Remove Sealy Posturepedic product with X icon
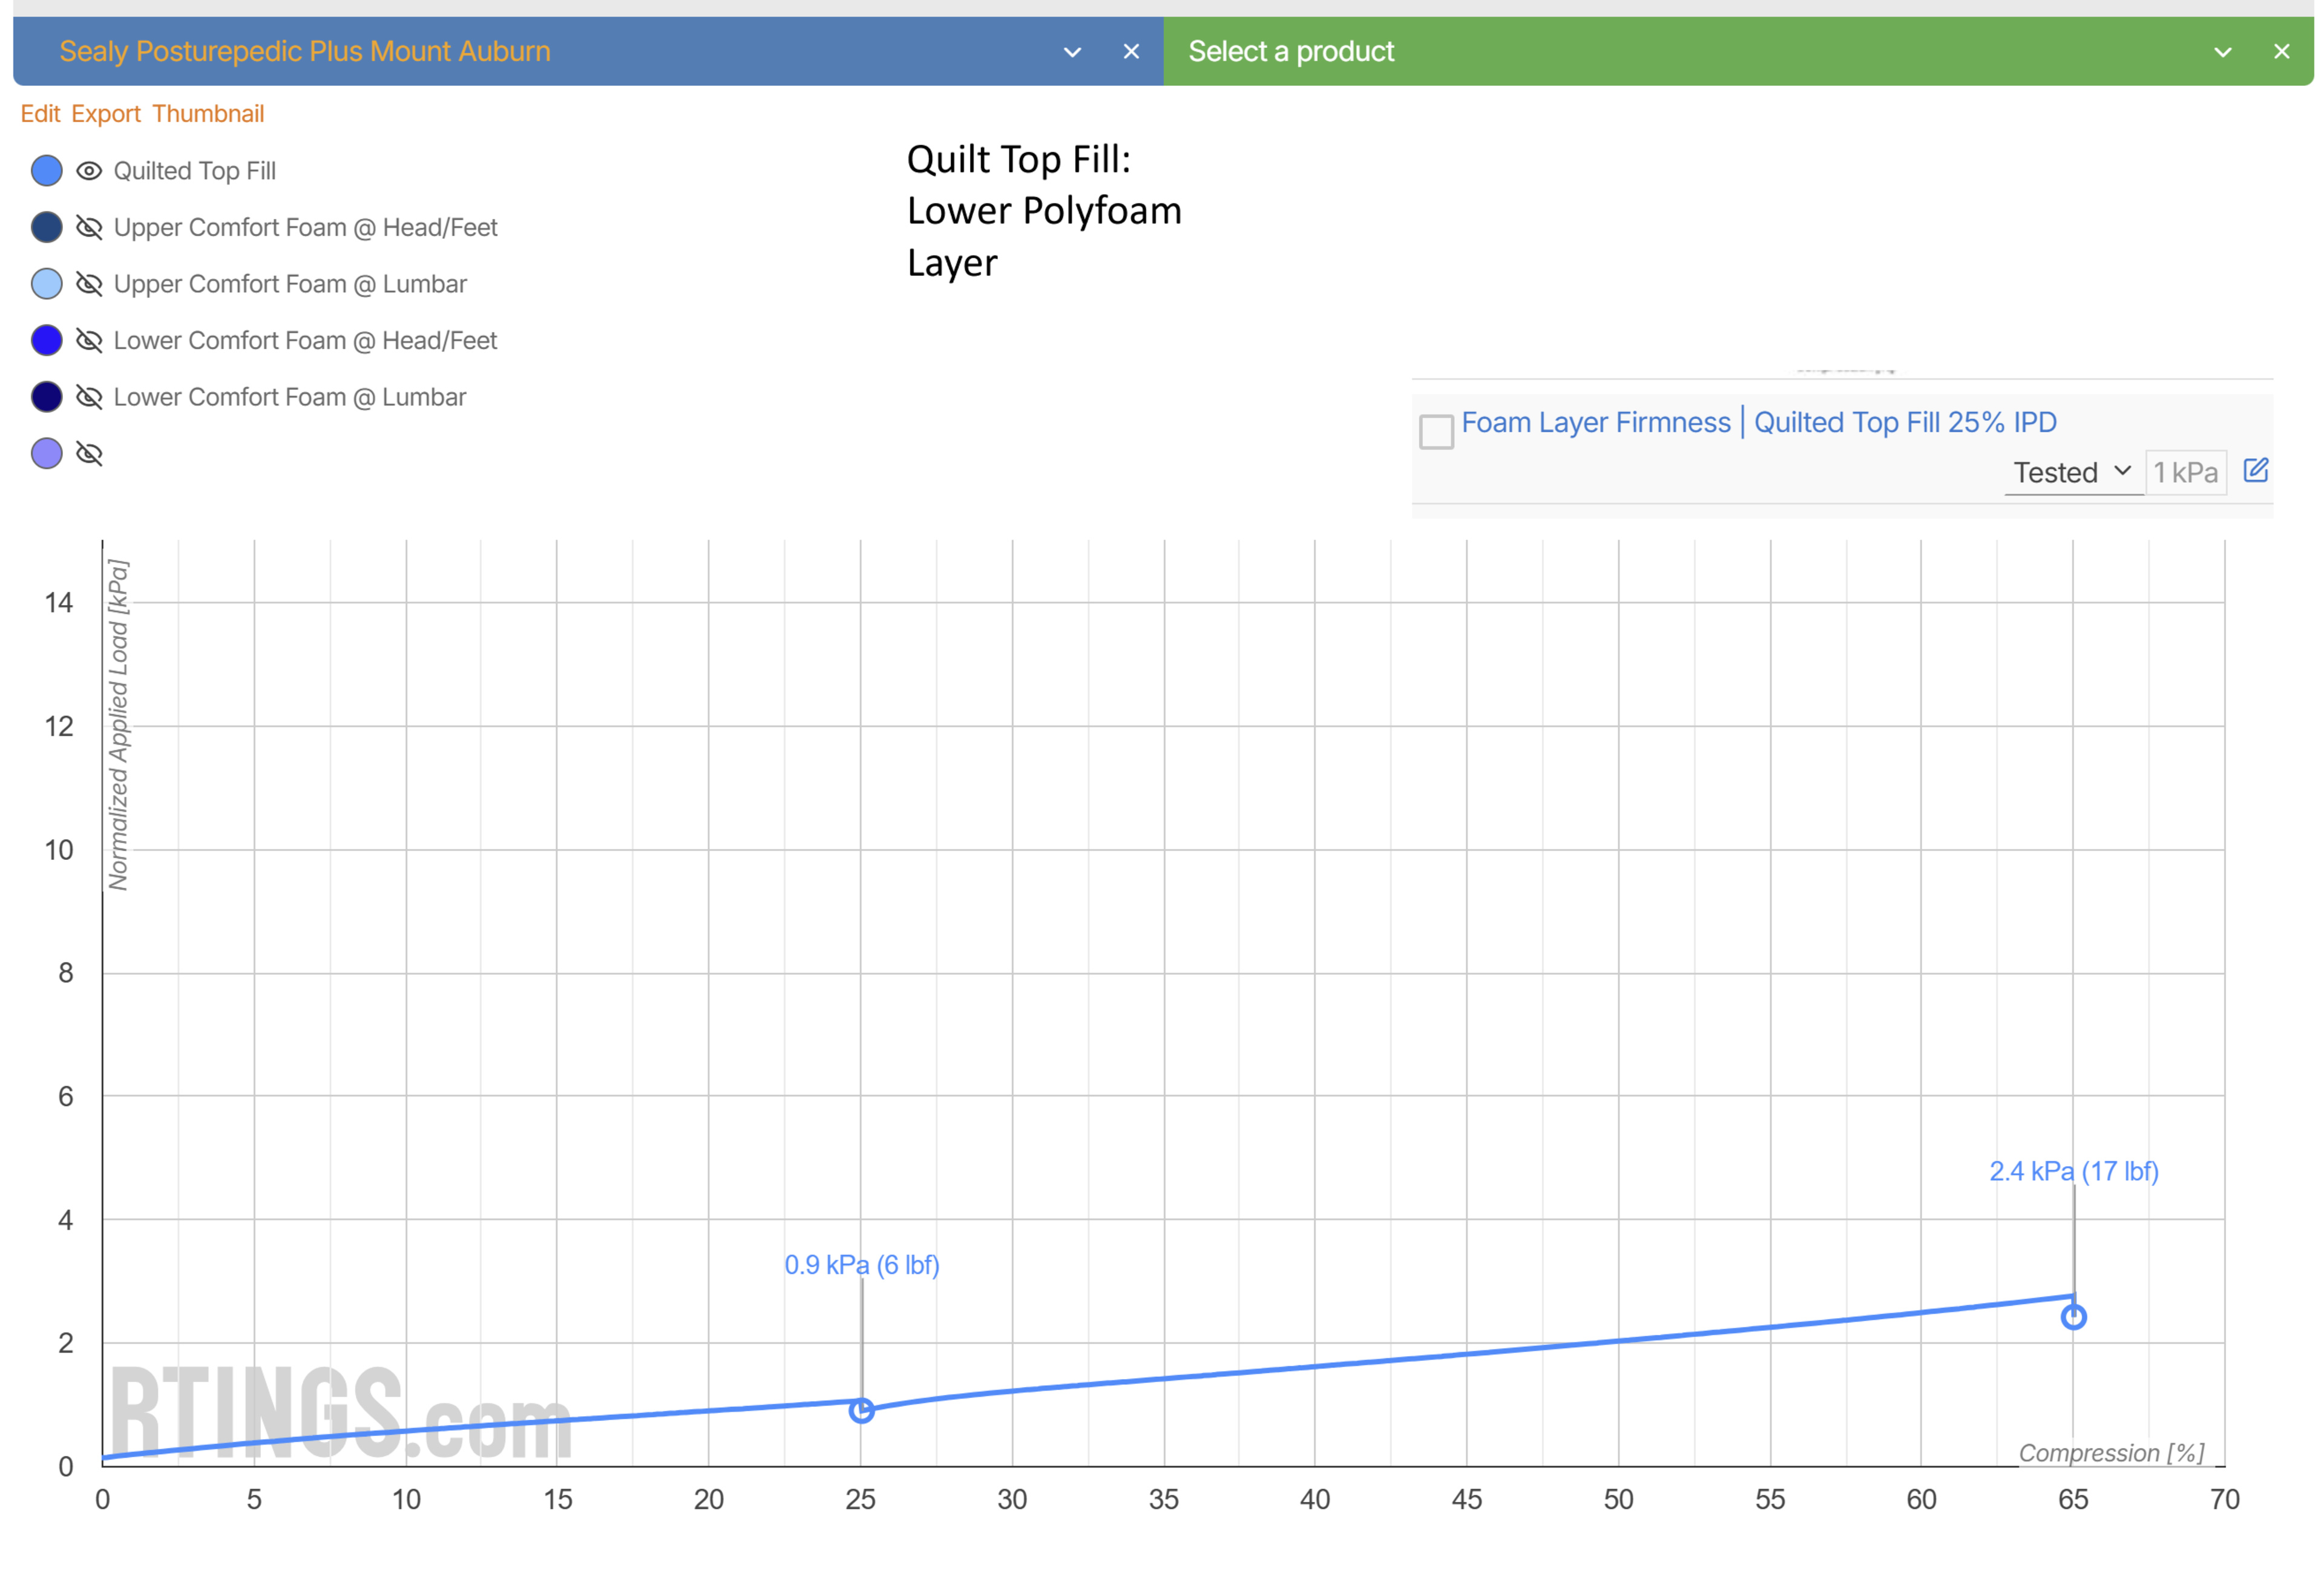Viewport: 2324px width, 1571px height. tap(1131, 52)
